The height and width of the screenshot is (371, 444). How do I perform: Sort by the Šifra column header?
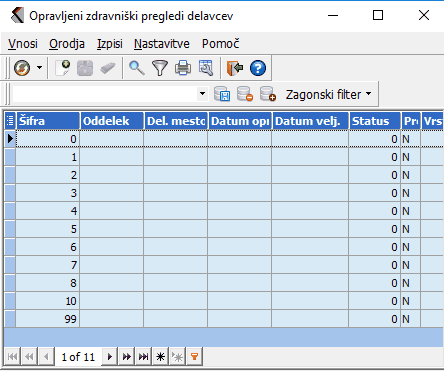tap(48, 121)
